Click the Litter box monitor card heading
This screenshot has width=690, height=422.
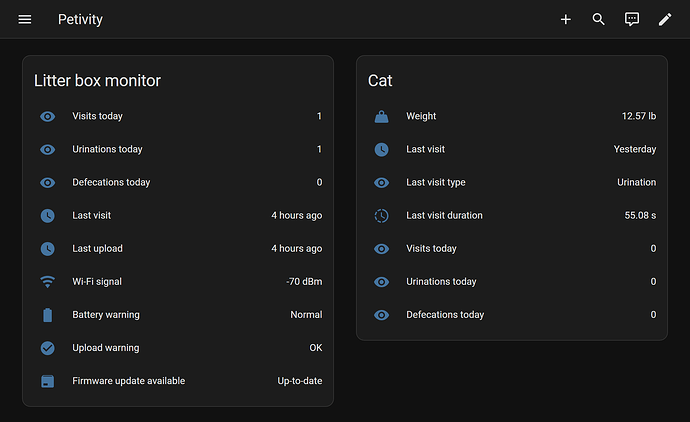coord(97,81)
